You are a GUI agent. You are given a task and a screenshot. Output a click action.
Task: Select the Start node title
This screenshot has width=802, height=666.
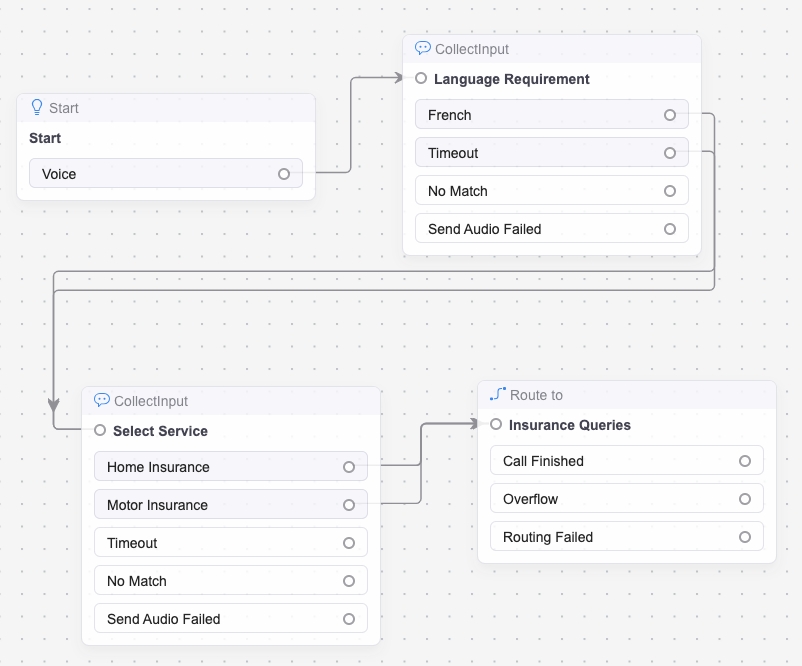point(45,138)
